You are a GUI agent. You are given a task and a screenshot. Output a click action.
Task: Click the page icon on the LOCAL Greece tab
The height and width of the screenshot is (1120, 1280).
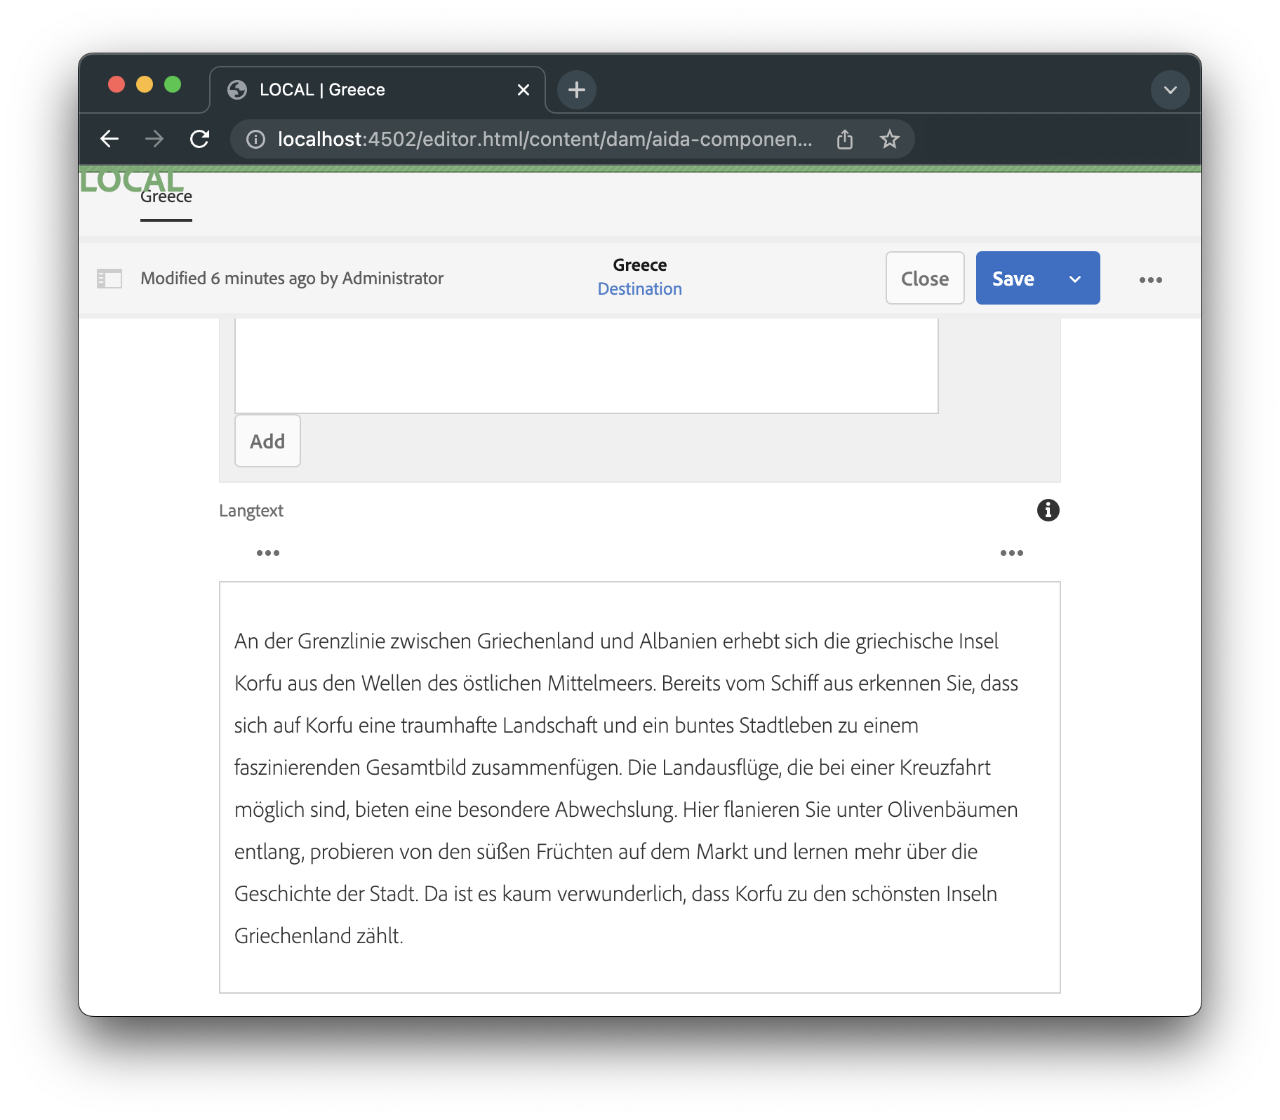point(236,89)
